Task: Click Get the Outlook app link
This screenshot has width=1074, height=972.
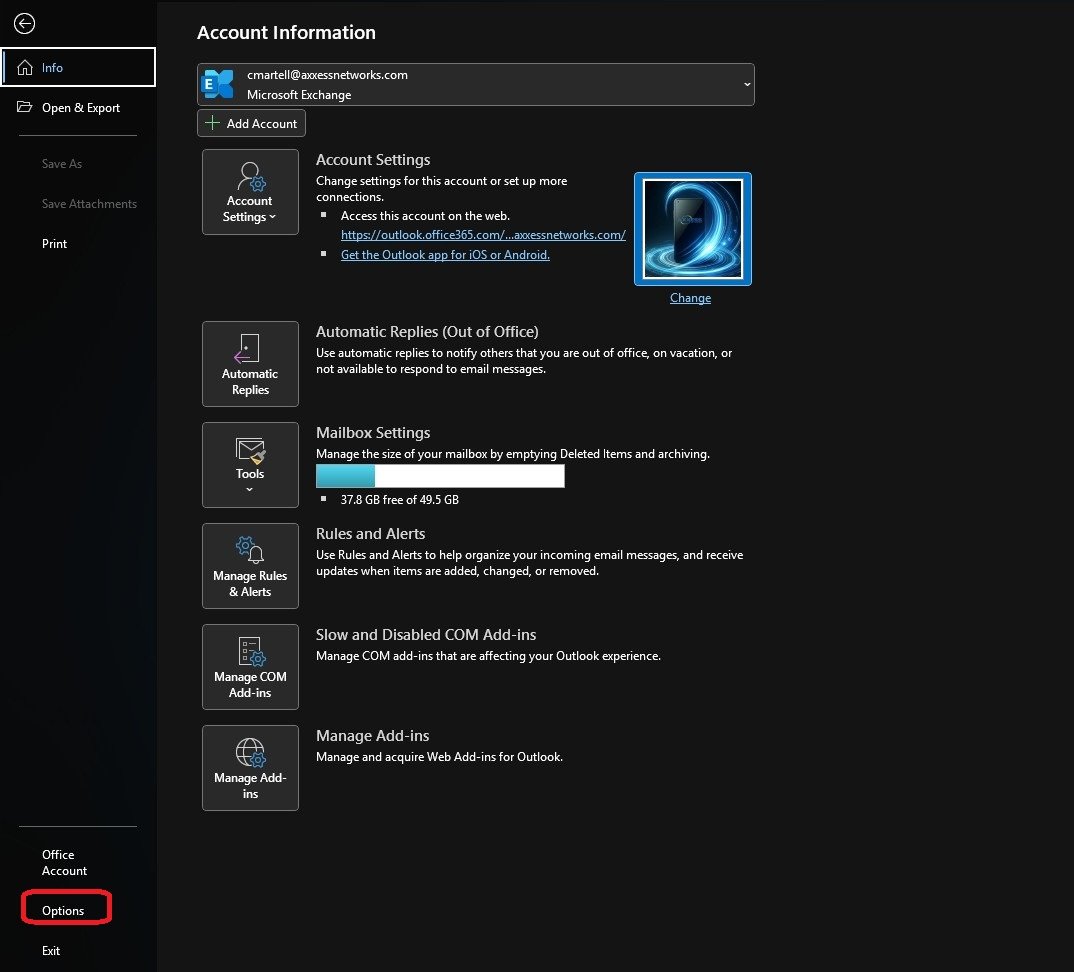Action: tap(445, 255)
